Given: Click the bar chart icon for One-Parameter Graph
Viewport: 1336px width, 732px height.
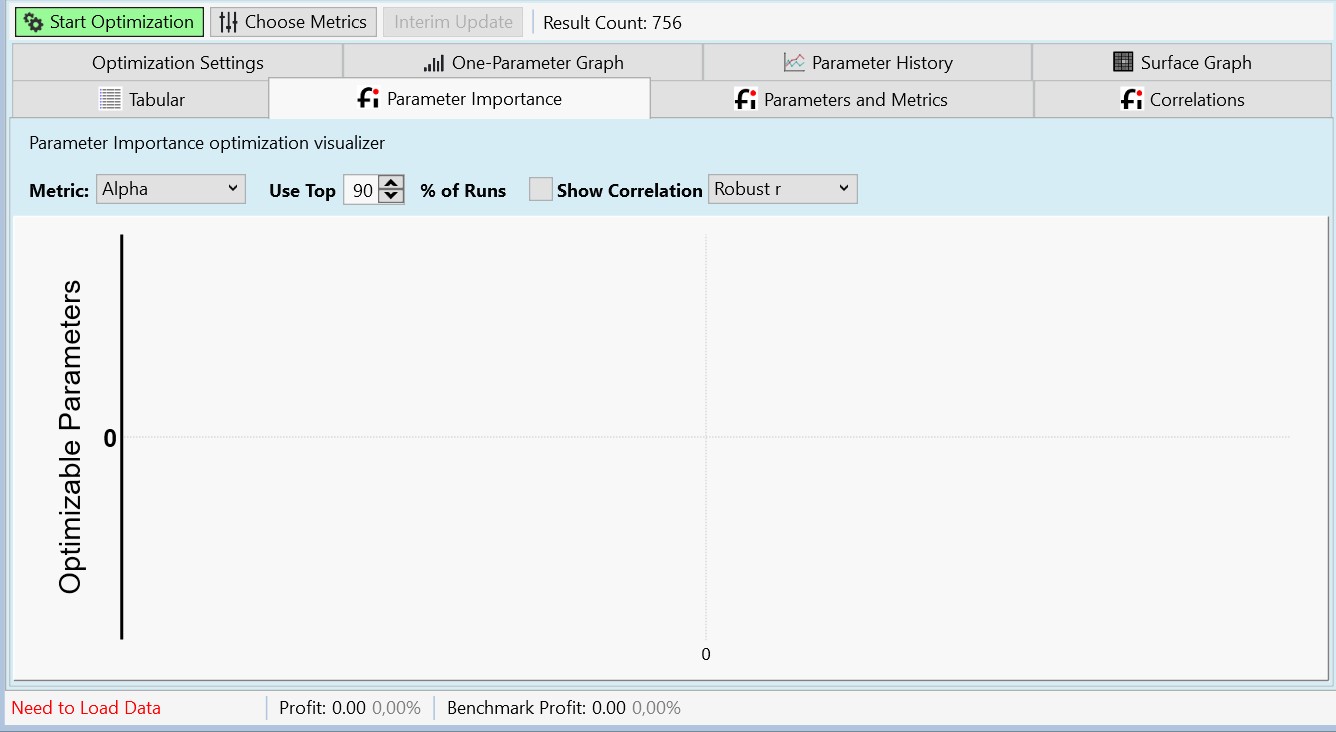Looking at the screenshot, I should 434,63.
